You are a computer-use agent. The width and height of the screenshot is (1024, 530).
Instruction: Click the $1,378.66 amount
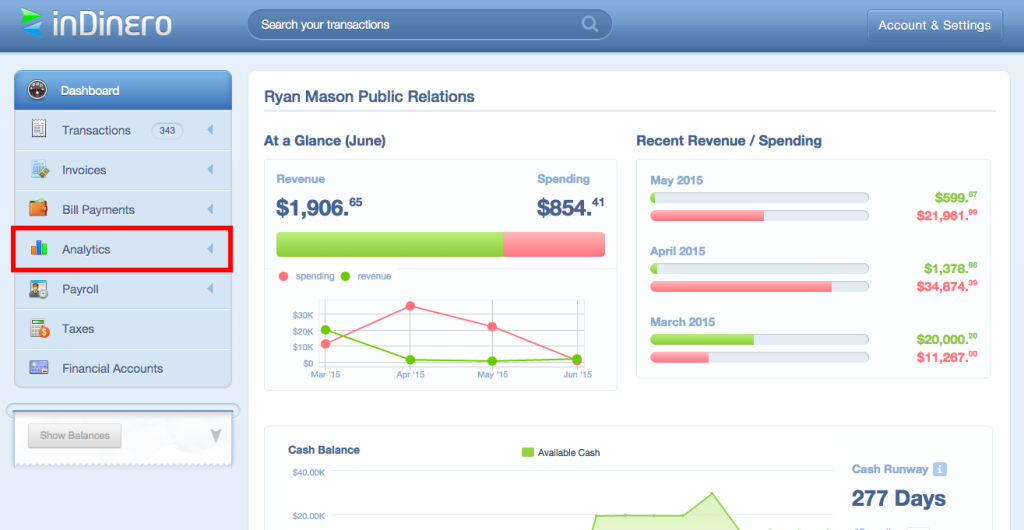[951, 268]
